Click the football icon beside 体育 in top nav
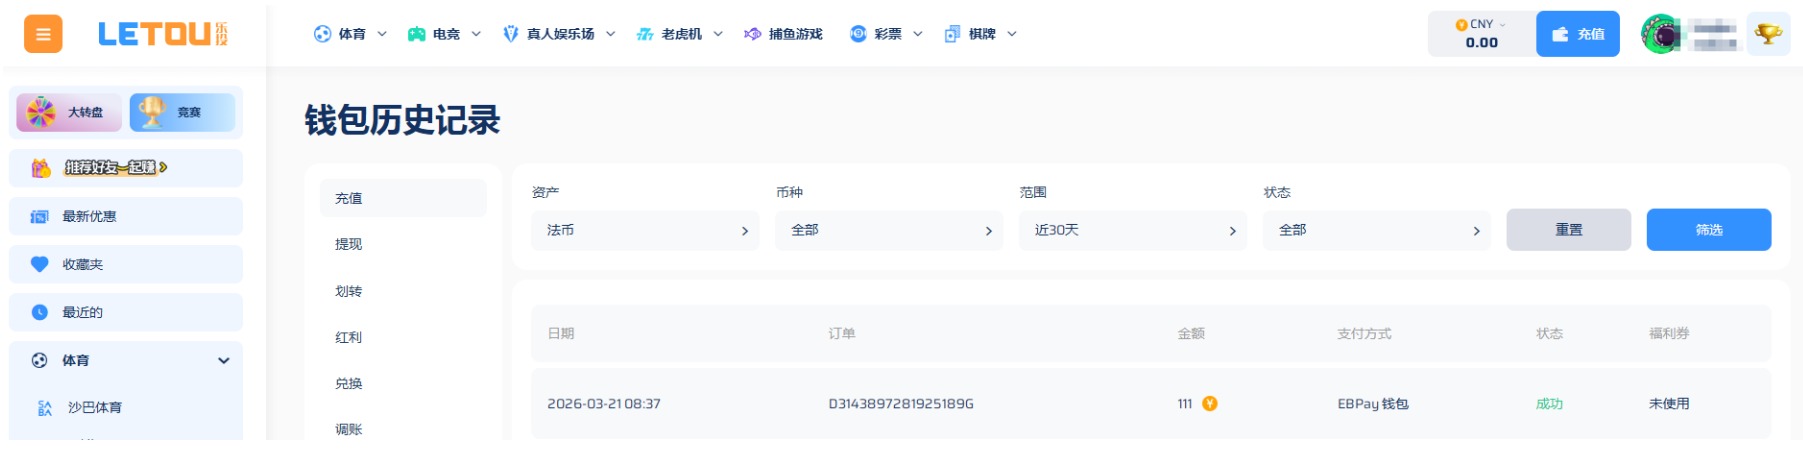Image resolution: width=1803 pixels, height=472 pixels. tap(322, 34)
